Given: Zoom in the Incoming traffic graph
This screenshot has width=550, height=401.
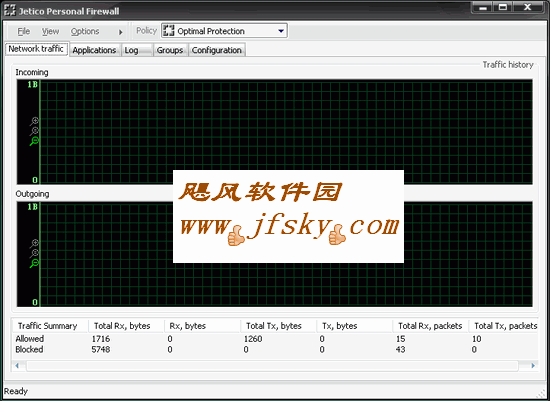Looking at the screenshot, I should pos(34,121).
